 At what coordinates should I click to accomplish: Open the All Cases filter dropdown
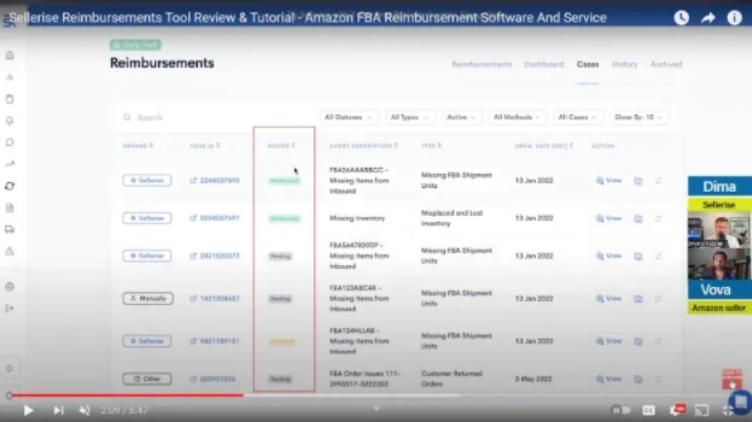(x=577, y=117)
